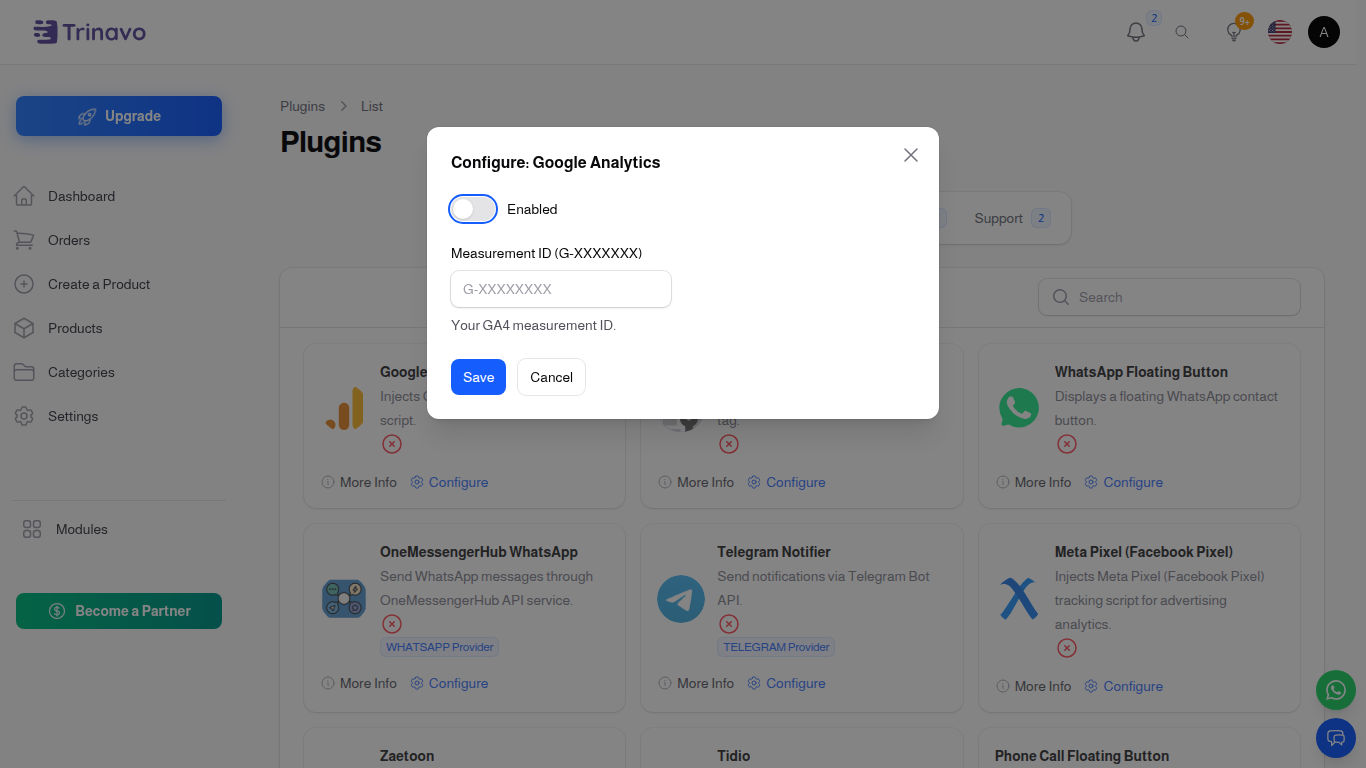Click the Tidio plugin title
1366x768 pixels.
[x=733, y=756]
